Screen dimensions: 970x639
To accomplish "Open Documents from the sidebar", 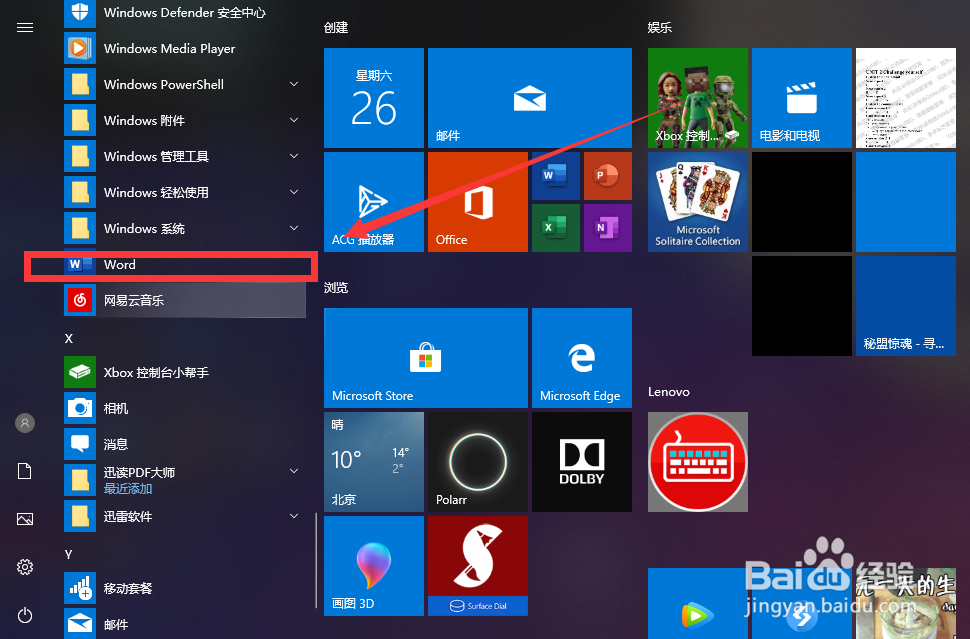I will [x=25, y=471].
